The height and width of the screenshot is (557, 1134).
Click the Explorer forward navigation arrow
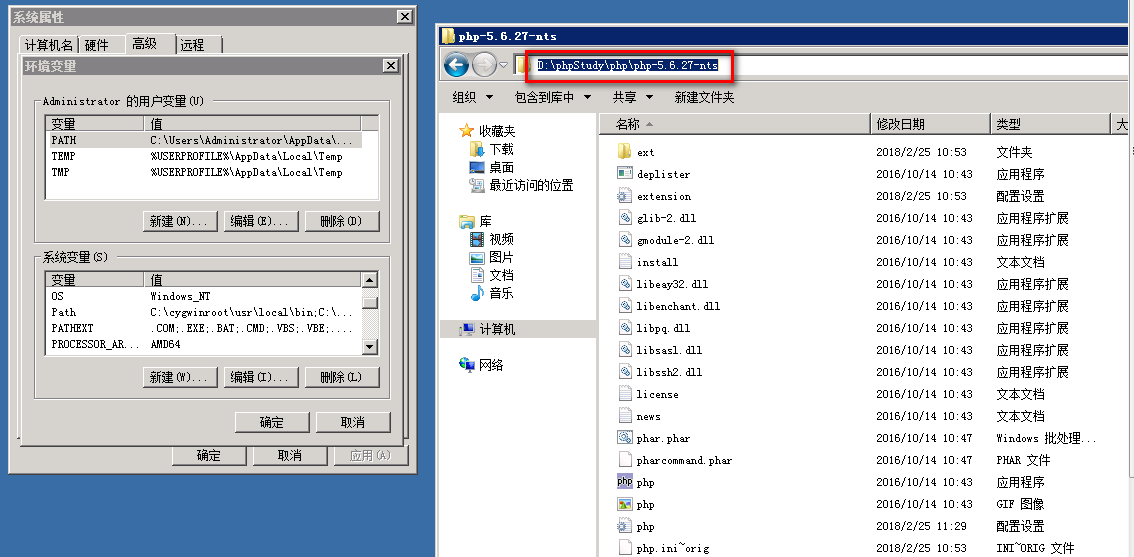pyautogui.click(x=484, y=66)
